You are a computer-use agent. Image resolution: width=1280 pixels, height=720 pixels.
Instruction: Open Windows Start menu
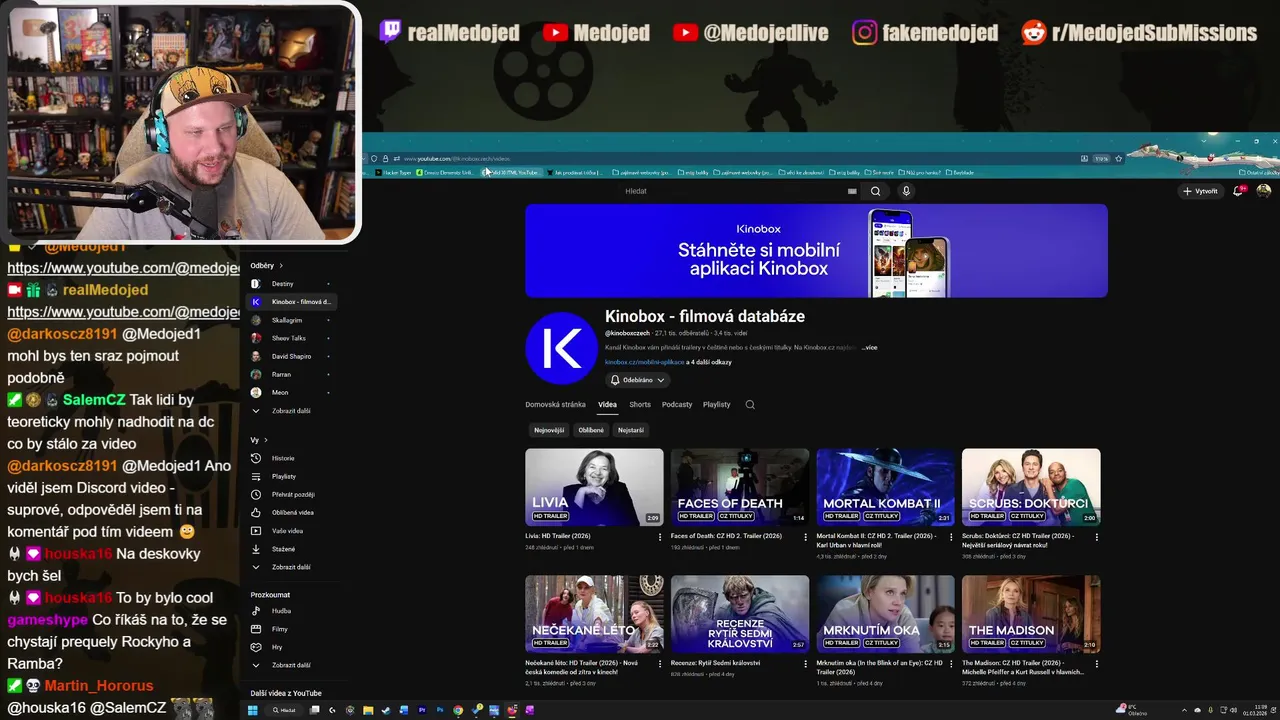click(253, 710)
